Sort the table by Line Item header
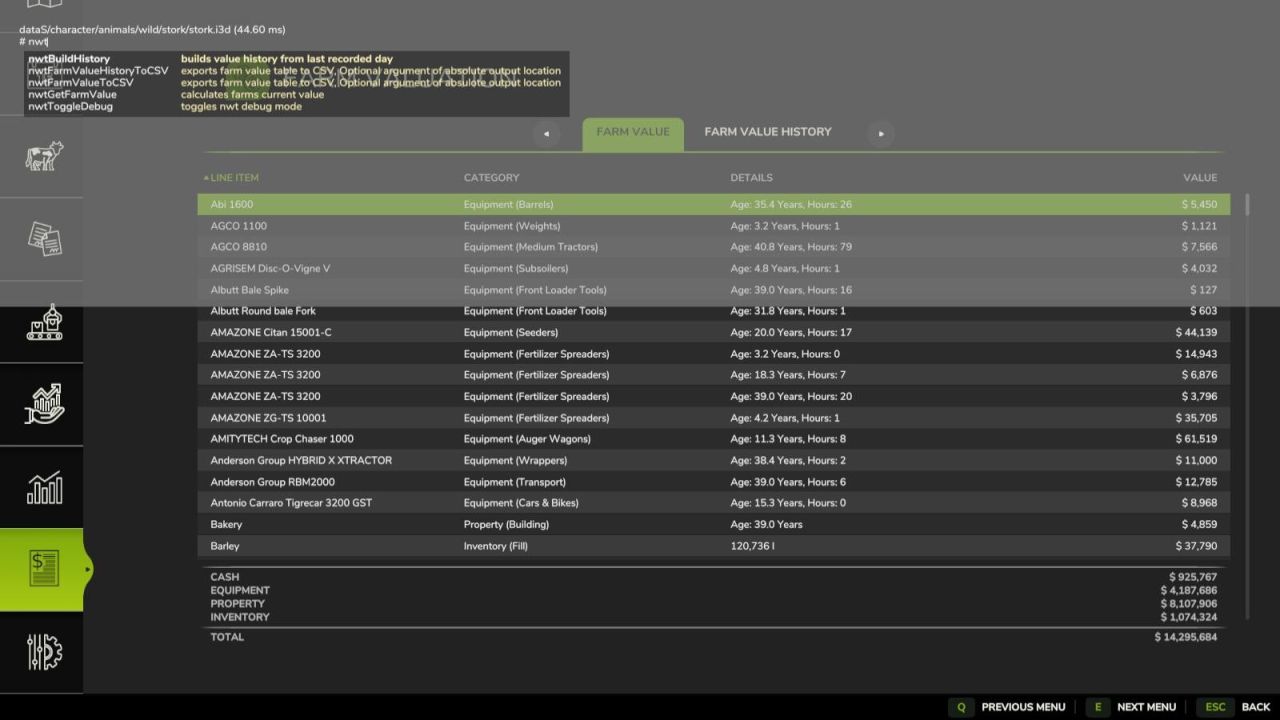Image resolution: width=1280 pixels, height=720 pixels. point(234,178)
